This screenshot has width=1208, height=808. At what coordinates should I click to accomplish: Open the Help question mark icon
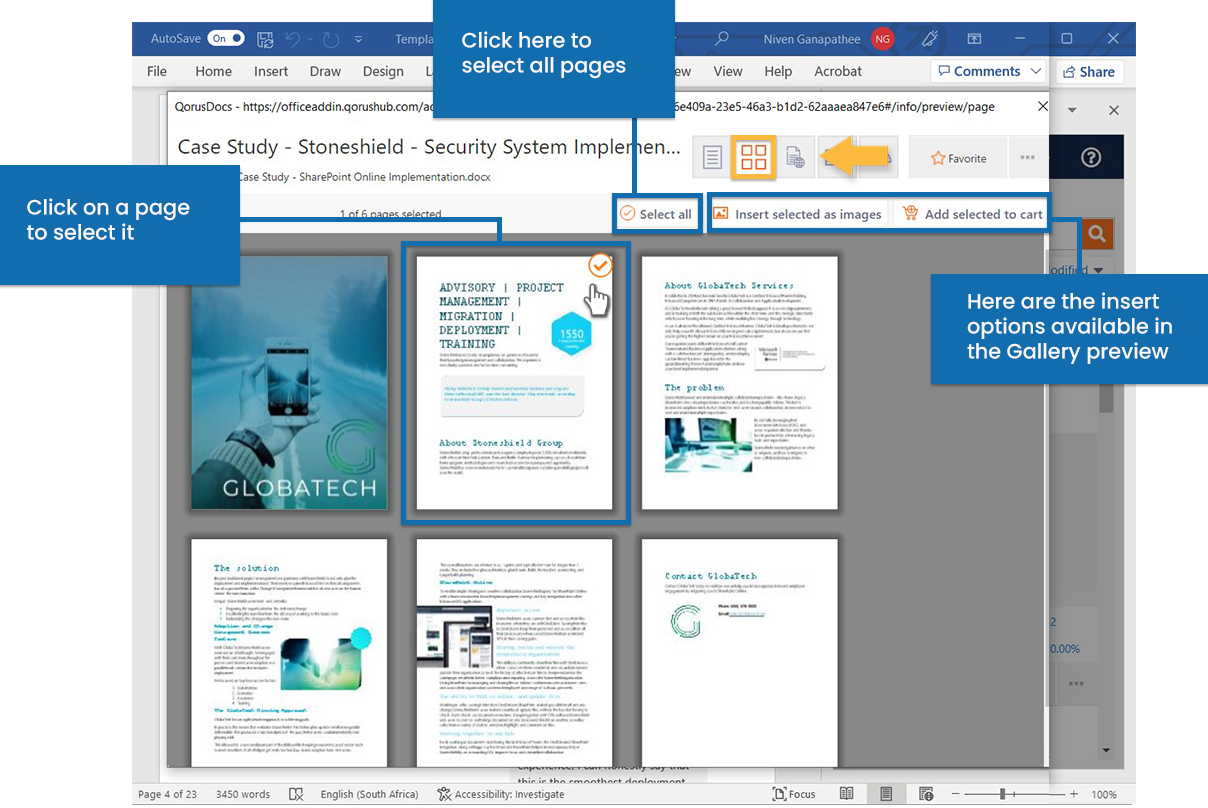(1089, 157)
